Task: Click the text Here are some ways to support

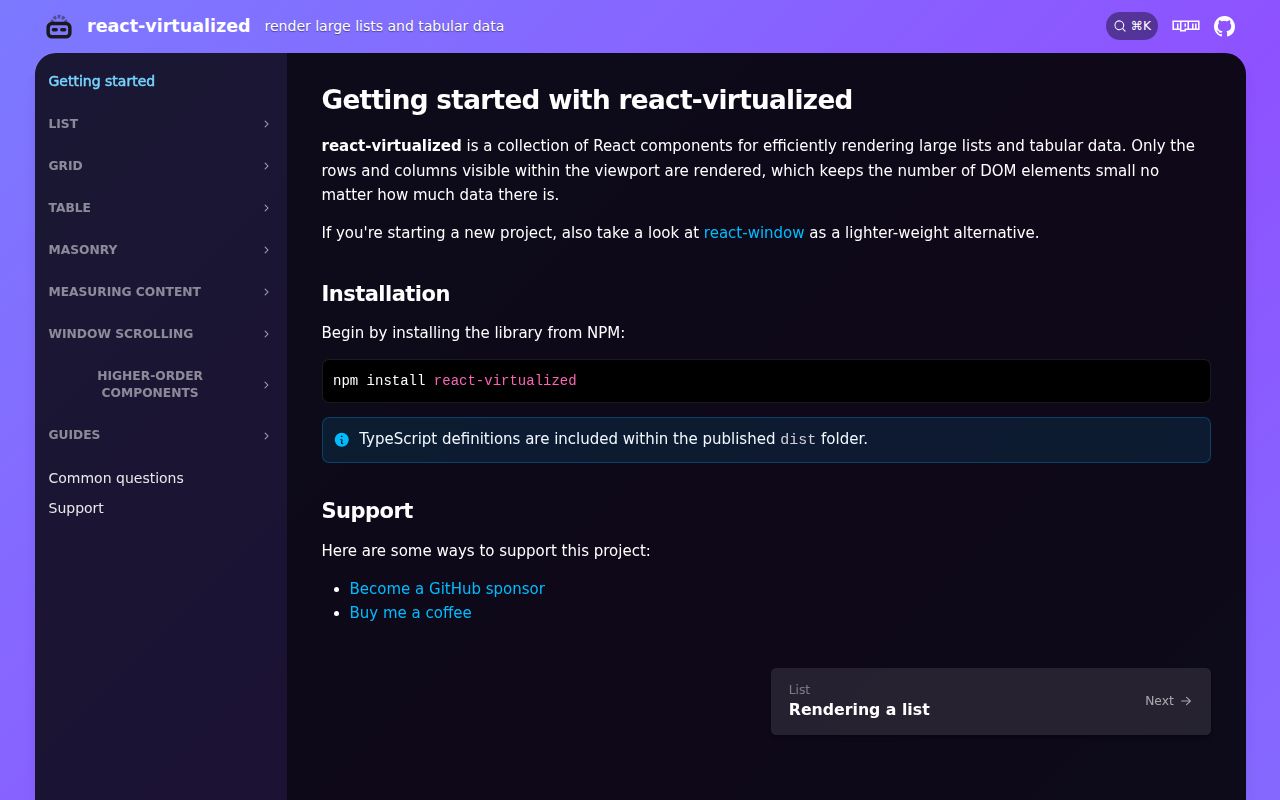Action: (x=486, y=551)
